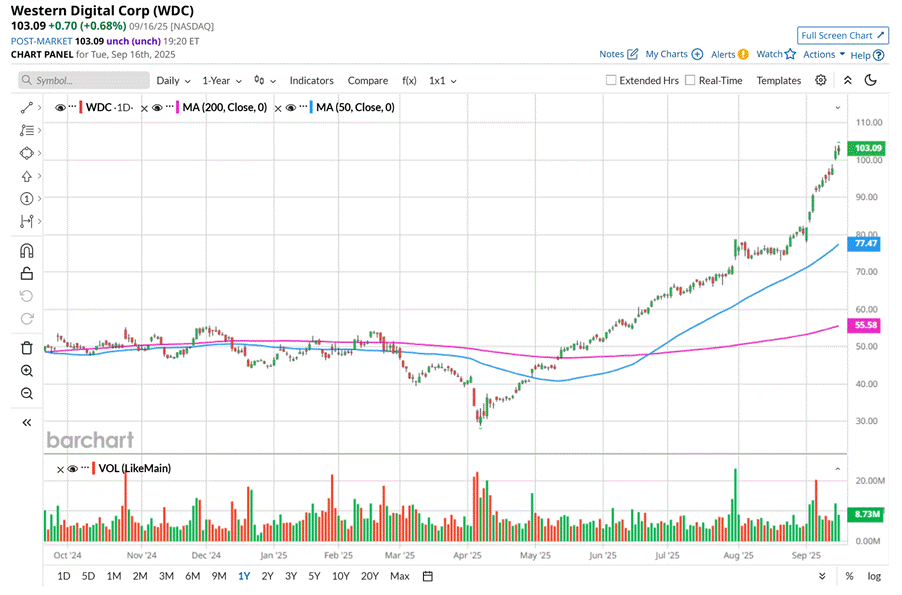Open the Daily interval dropdown
Screen dimensions: 902x595
tap(173, 81)
